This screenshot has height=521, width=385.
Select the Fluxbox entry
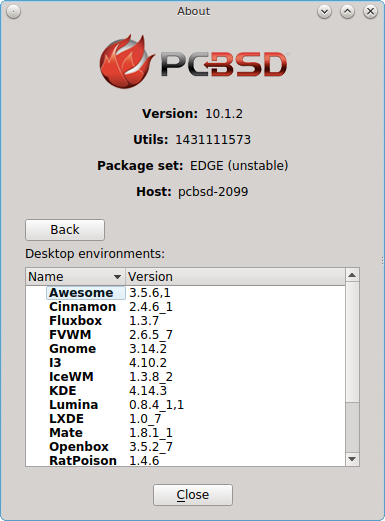point(185,321)
